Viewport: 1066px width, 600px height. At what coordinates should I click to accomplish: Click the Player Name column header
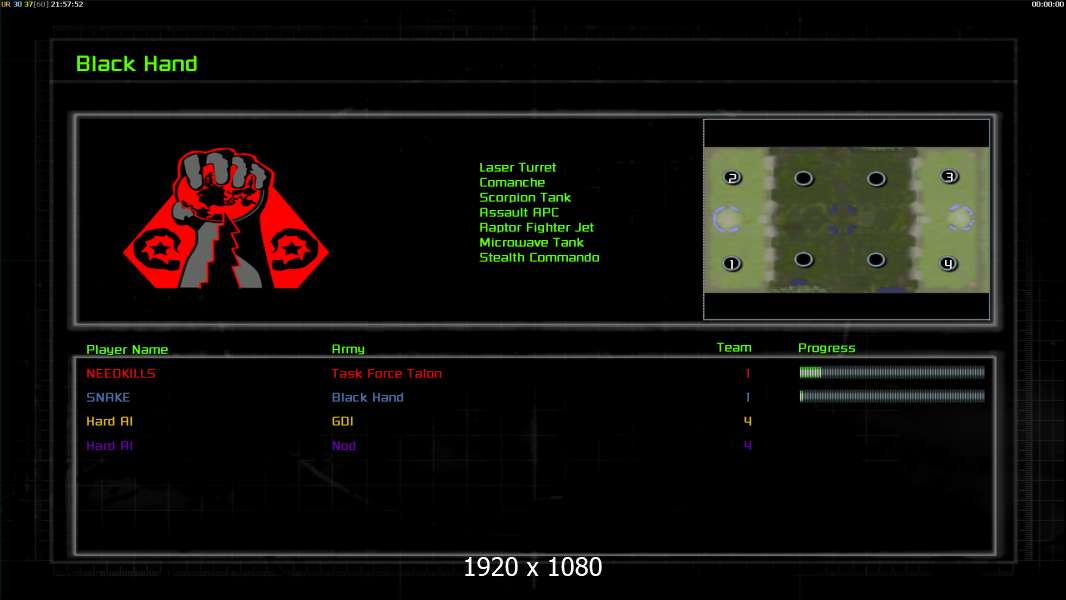[x=127, y=349]
